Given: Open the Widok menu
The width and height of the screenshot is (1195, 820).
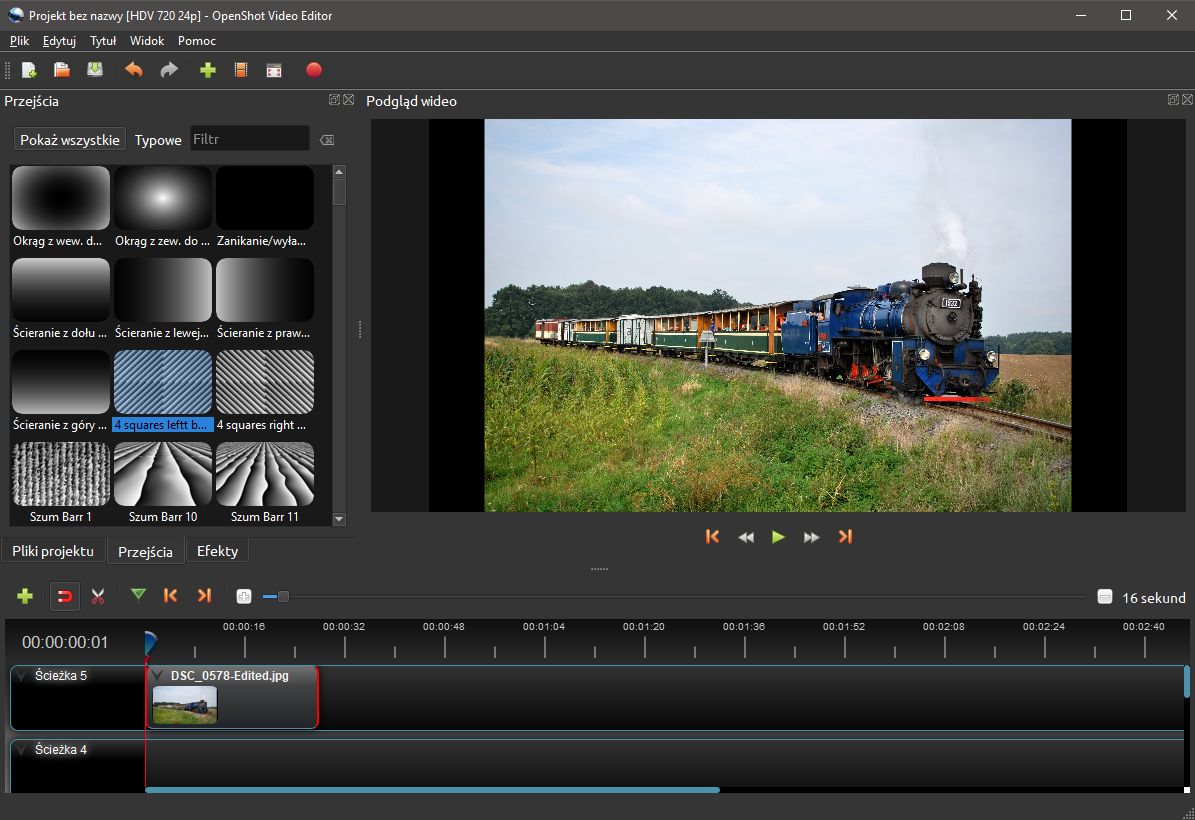Looking at the screenshot, I should (147, 41).
